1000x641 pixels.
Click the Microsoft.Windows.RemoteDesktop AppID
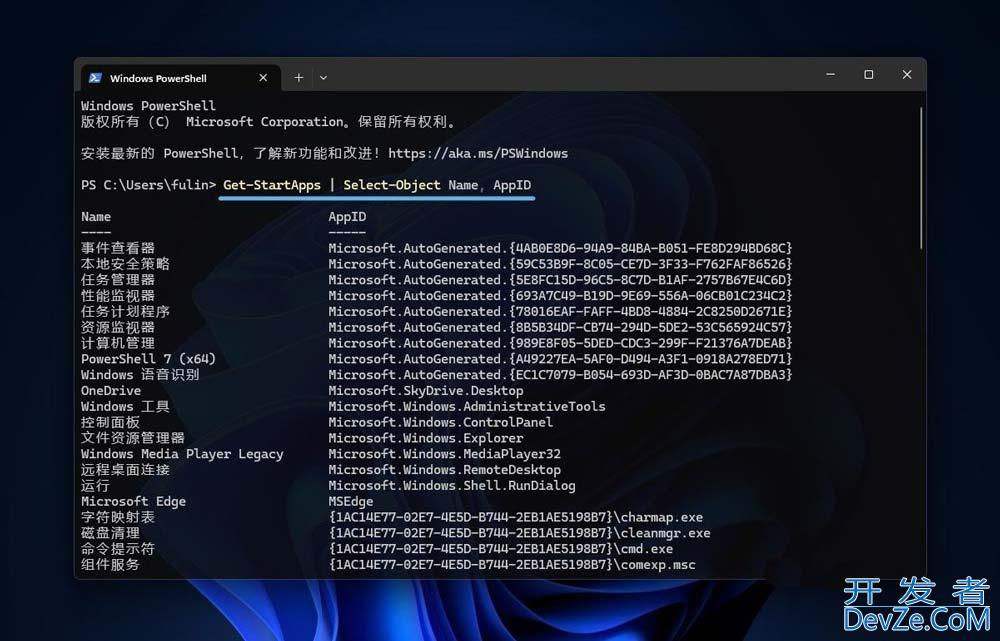pos(445,470)
